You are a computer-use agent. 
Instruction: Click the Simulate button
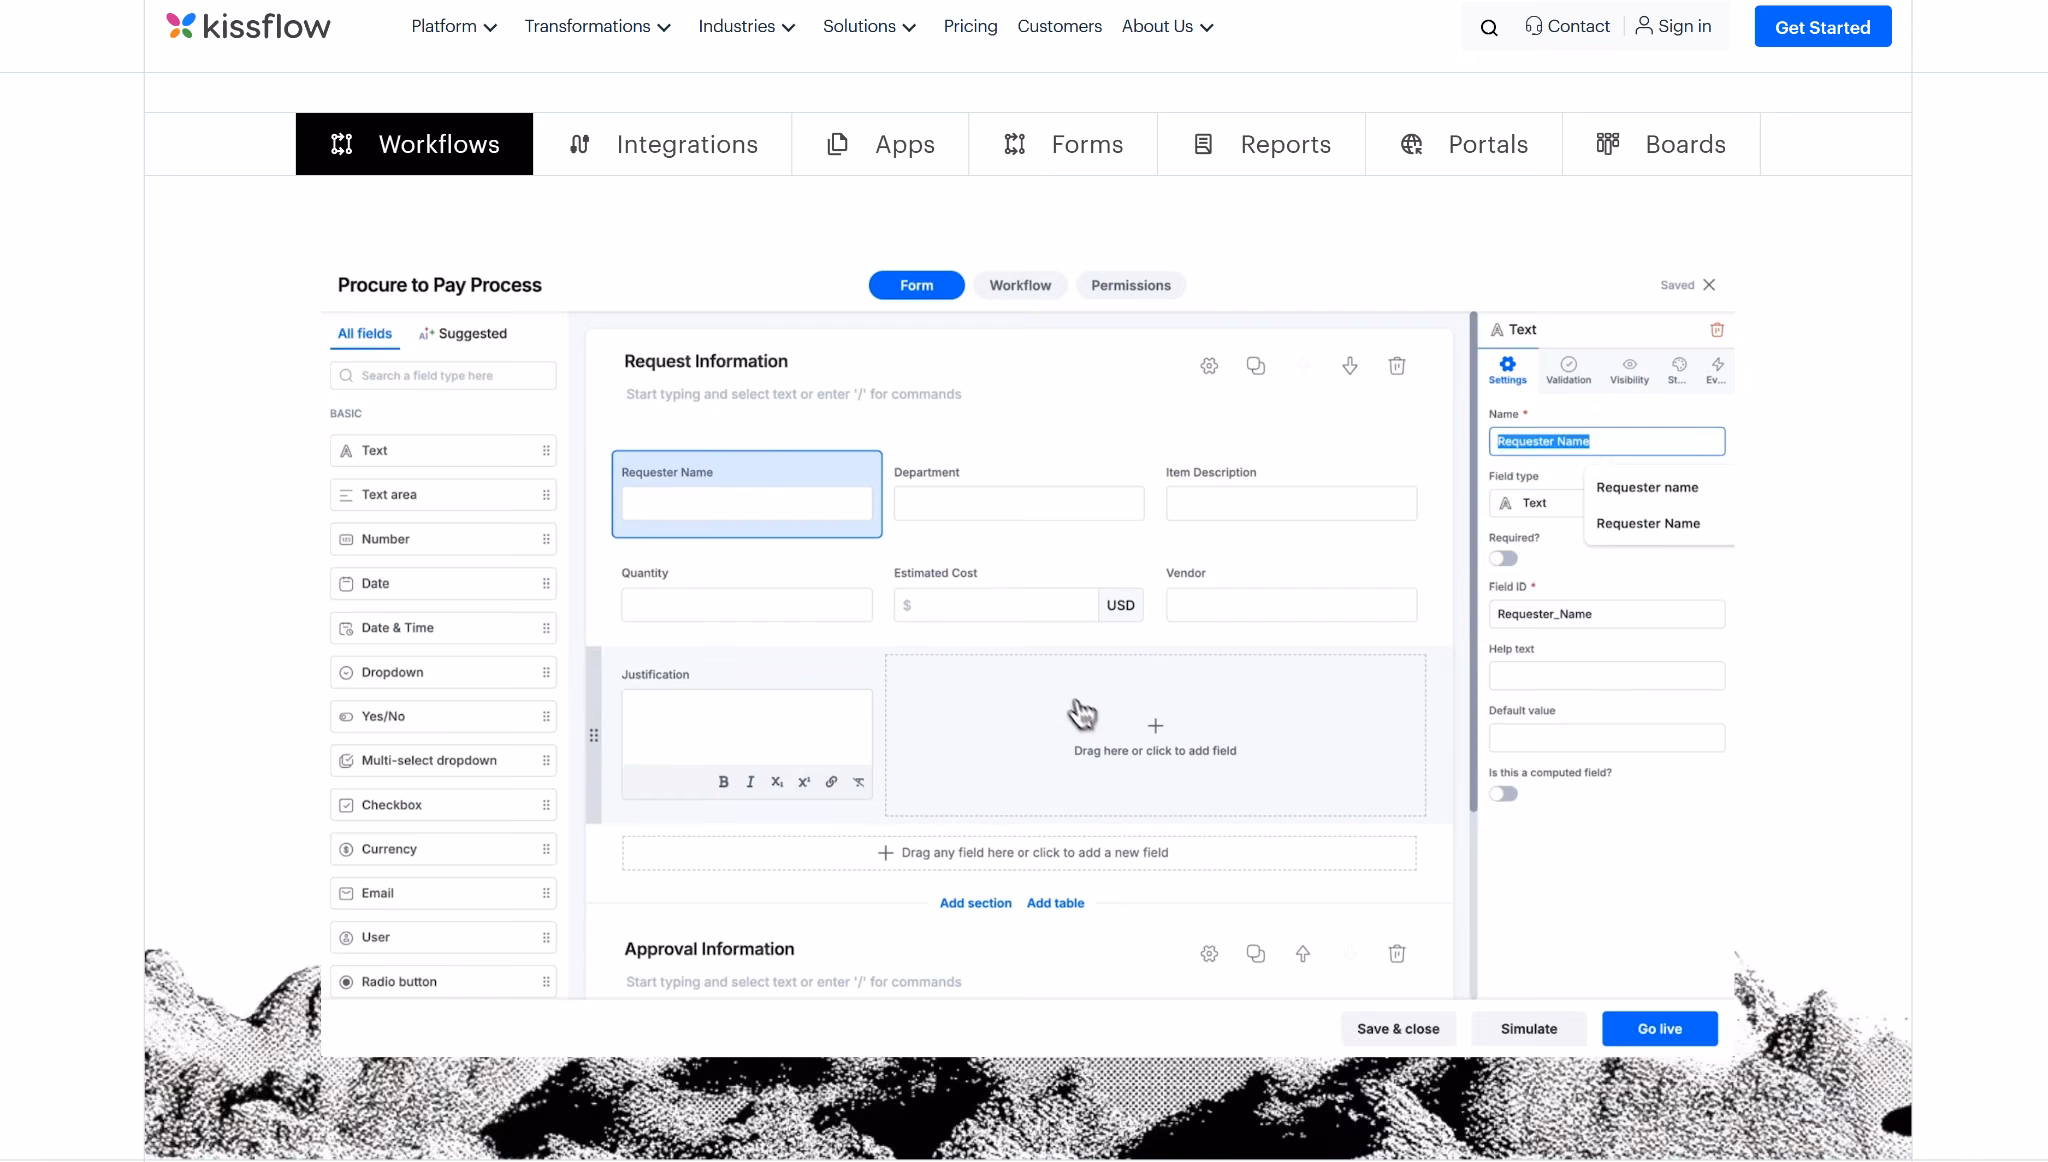(1528, 1029)
